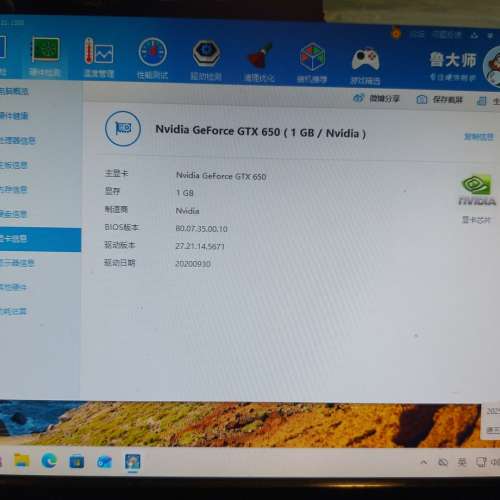The width and height of the screenshot is (500, 500).
Task: Click the '鲁大师' brand title text
Action: click(x=453, y=60)
